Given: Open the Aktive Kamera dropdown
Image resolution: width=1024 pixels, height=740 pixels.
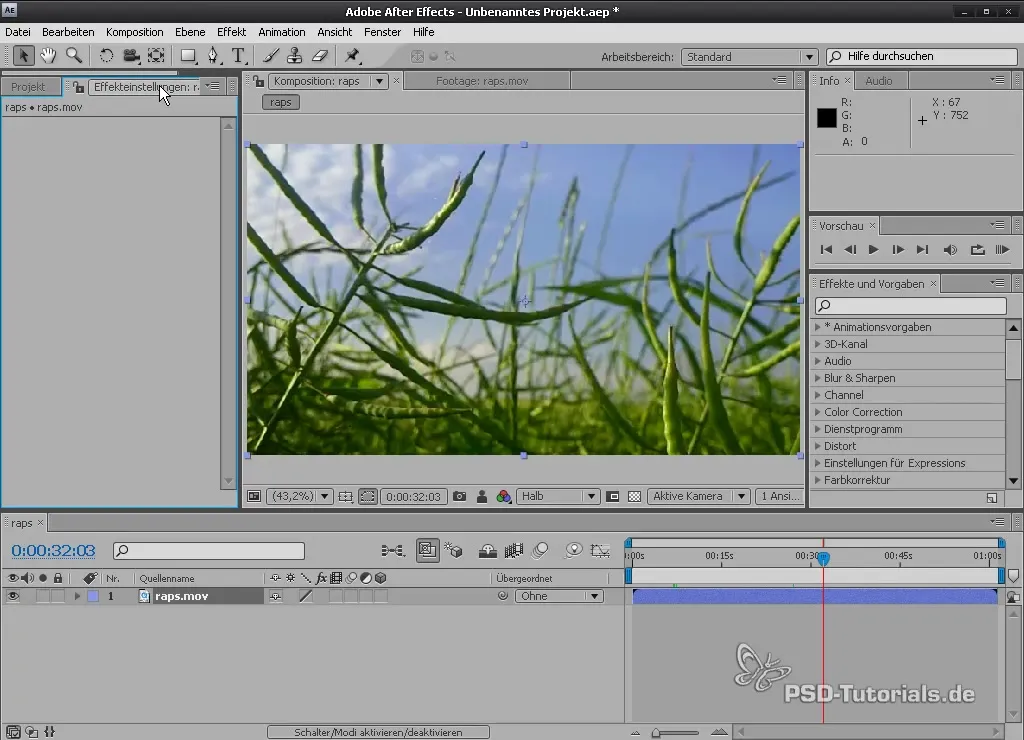Looking at the screenshot, I should tap(698, 496).
